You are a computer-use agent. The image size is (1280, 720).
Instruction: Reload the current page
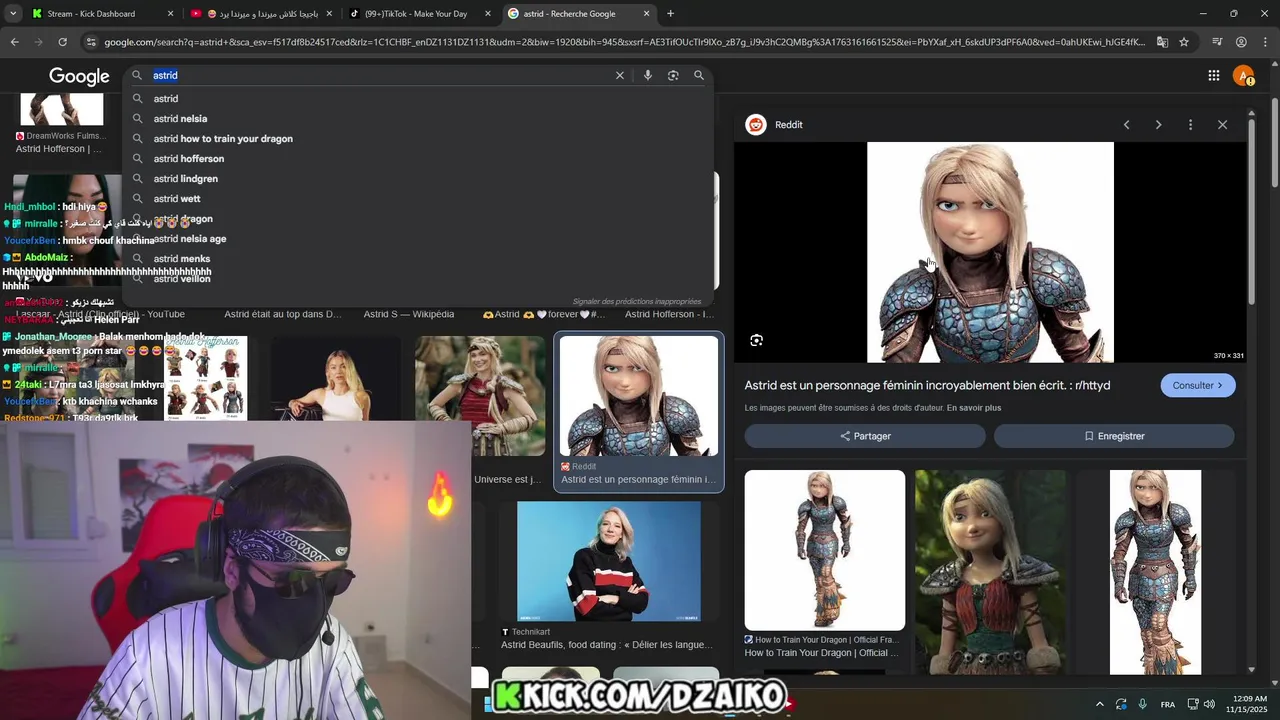(62, 42)
